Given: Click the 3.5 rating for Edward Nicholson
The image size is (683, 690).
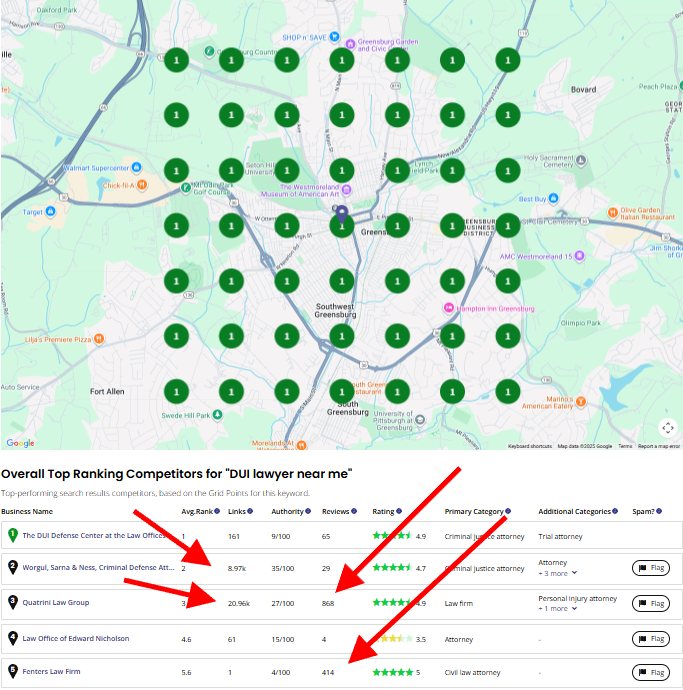Looking at the screenshot, I should click(x=421, y=639).
